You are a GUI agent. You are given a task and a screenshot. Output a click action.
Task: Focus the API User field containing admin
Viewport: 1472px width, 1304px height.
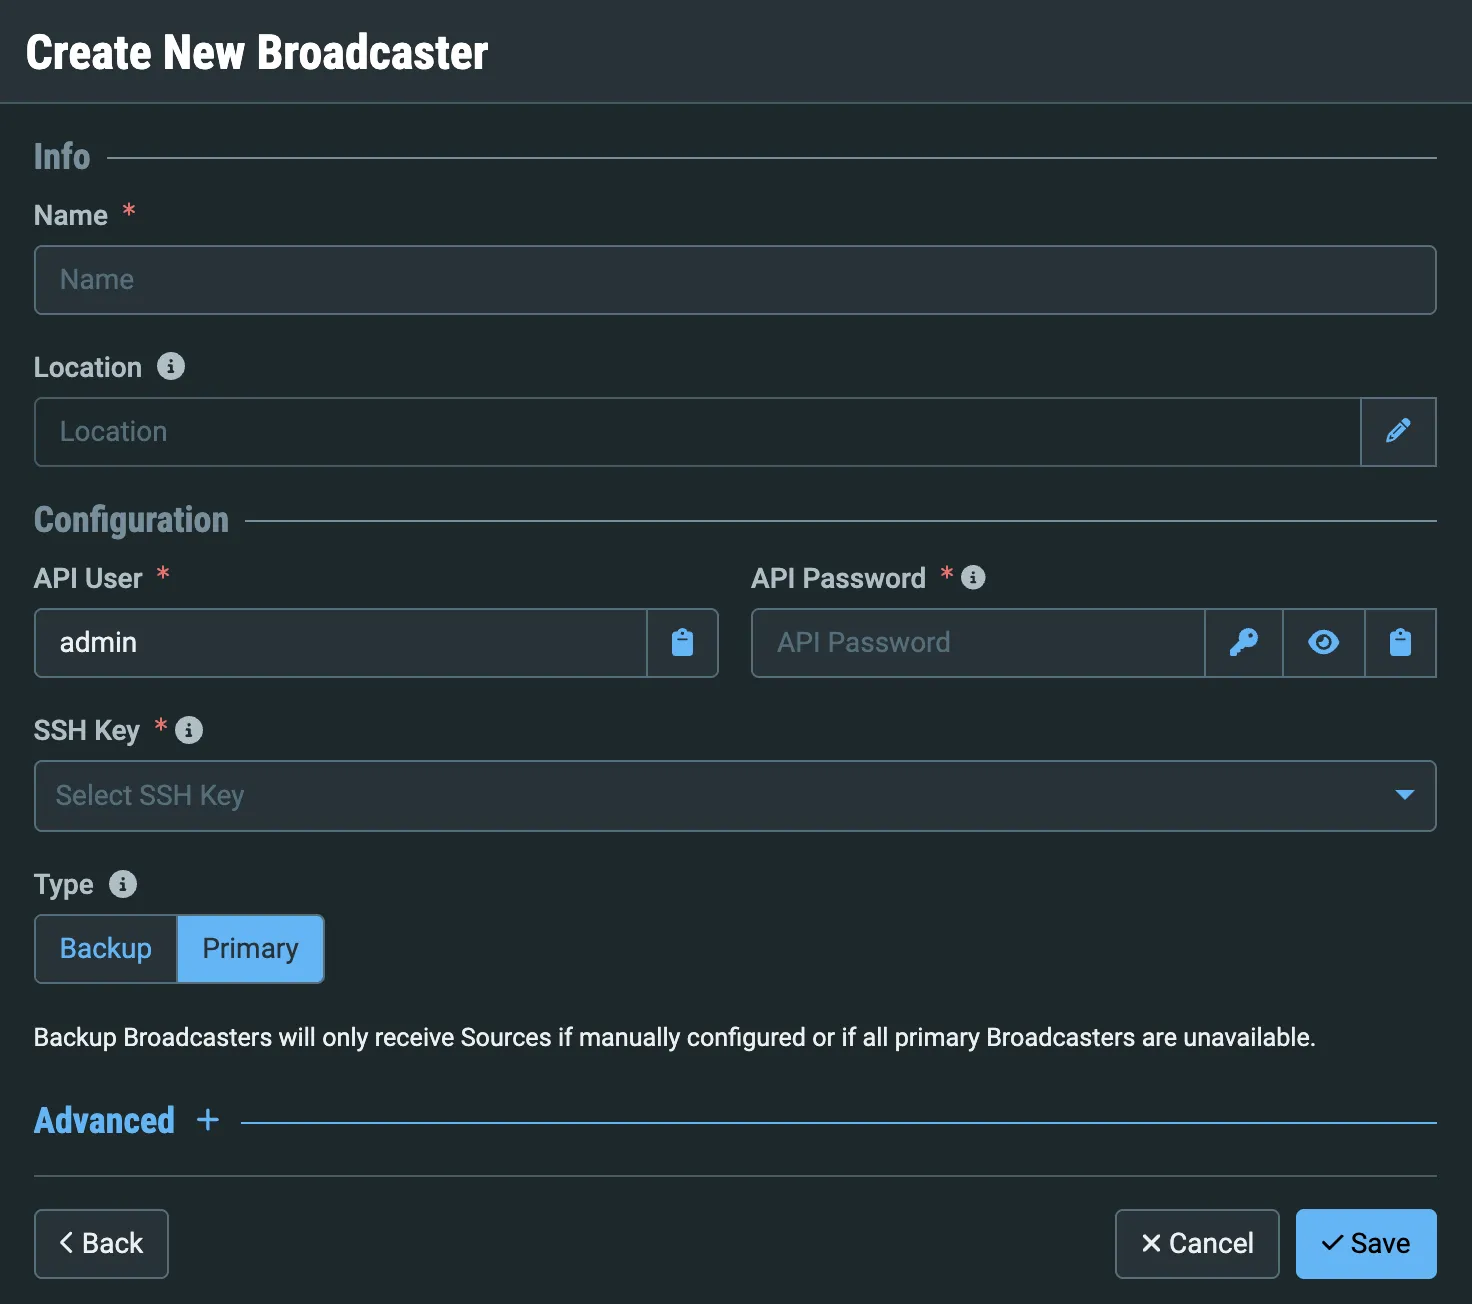341,643
